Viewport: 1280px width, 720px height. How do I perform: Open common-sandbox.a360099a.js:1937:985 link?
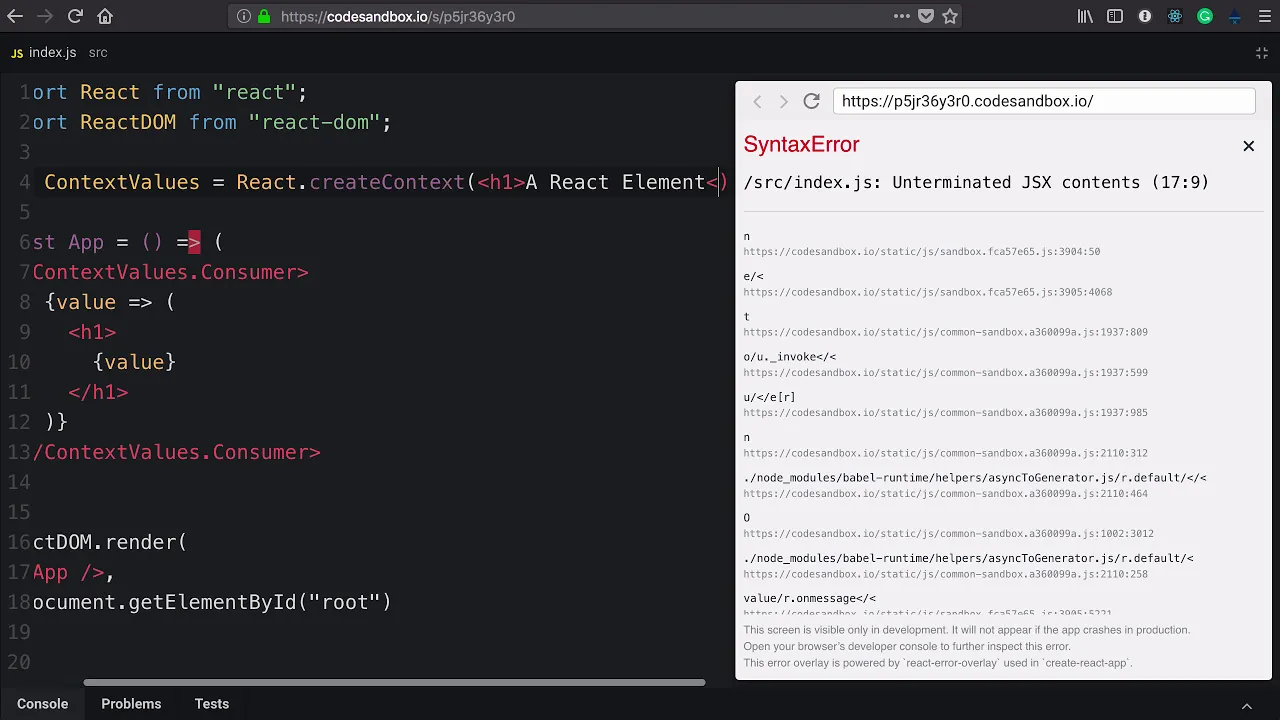point(945,413)
